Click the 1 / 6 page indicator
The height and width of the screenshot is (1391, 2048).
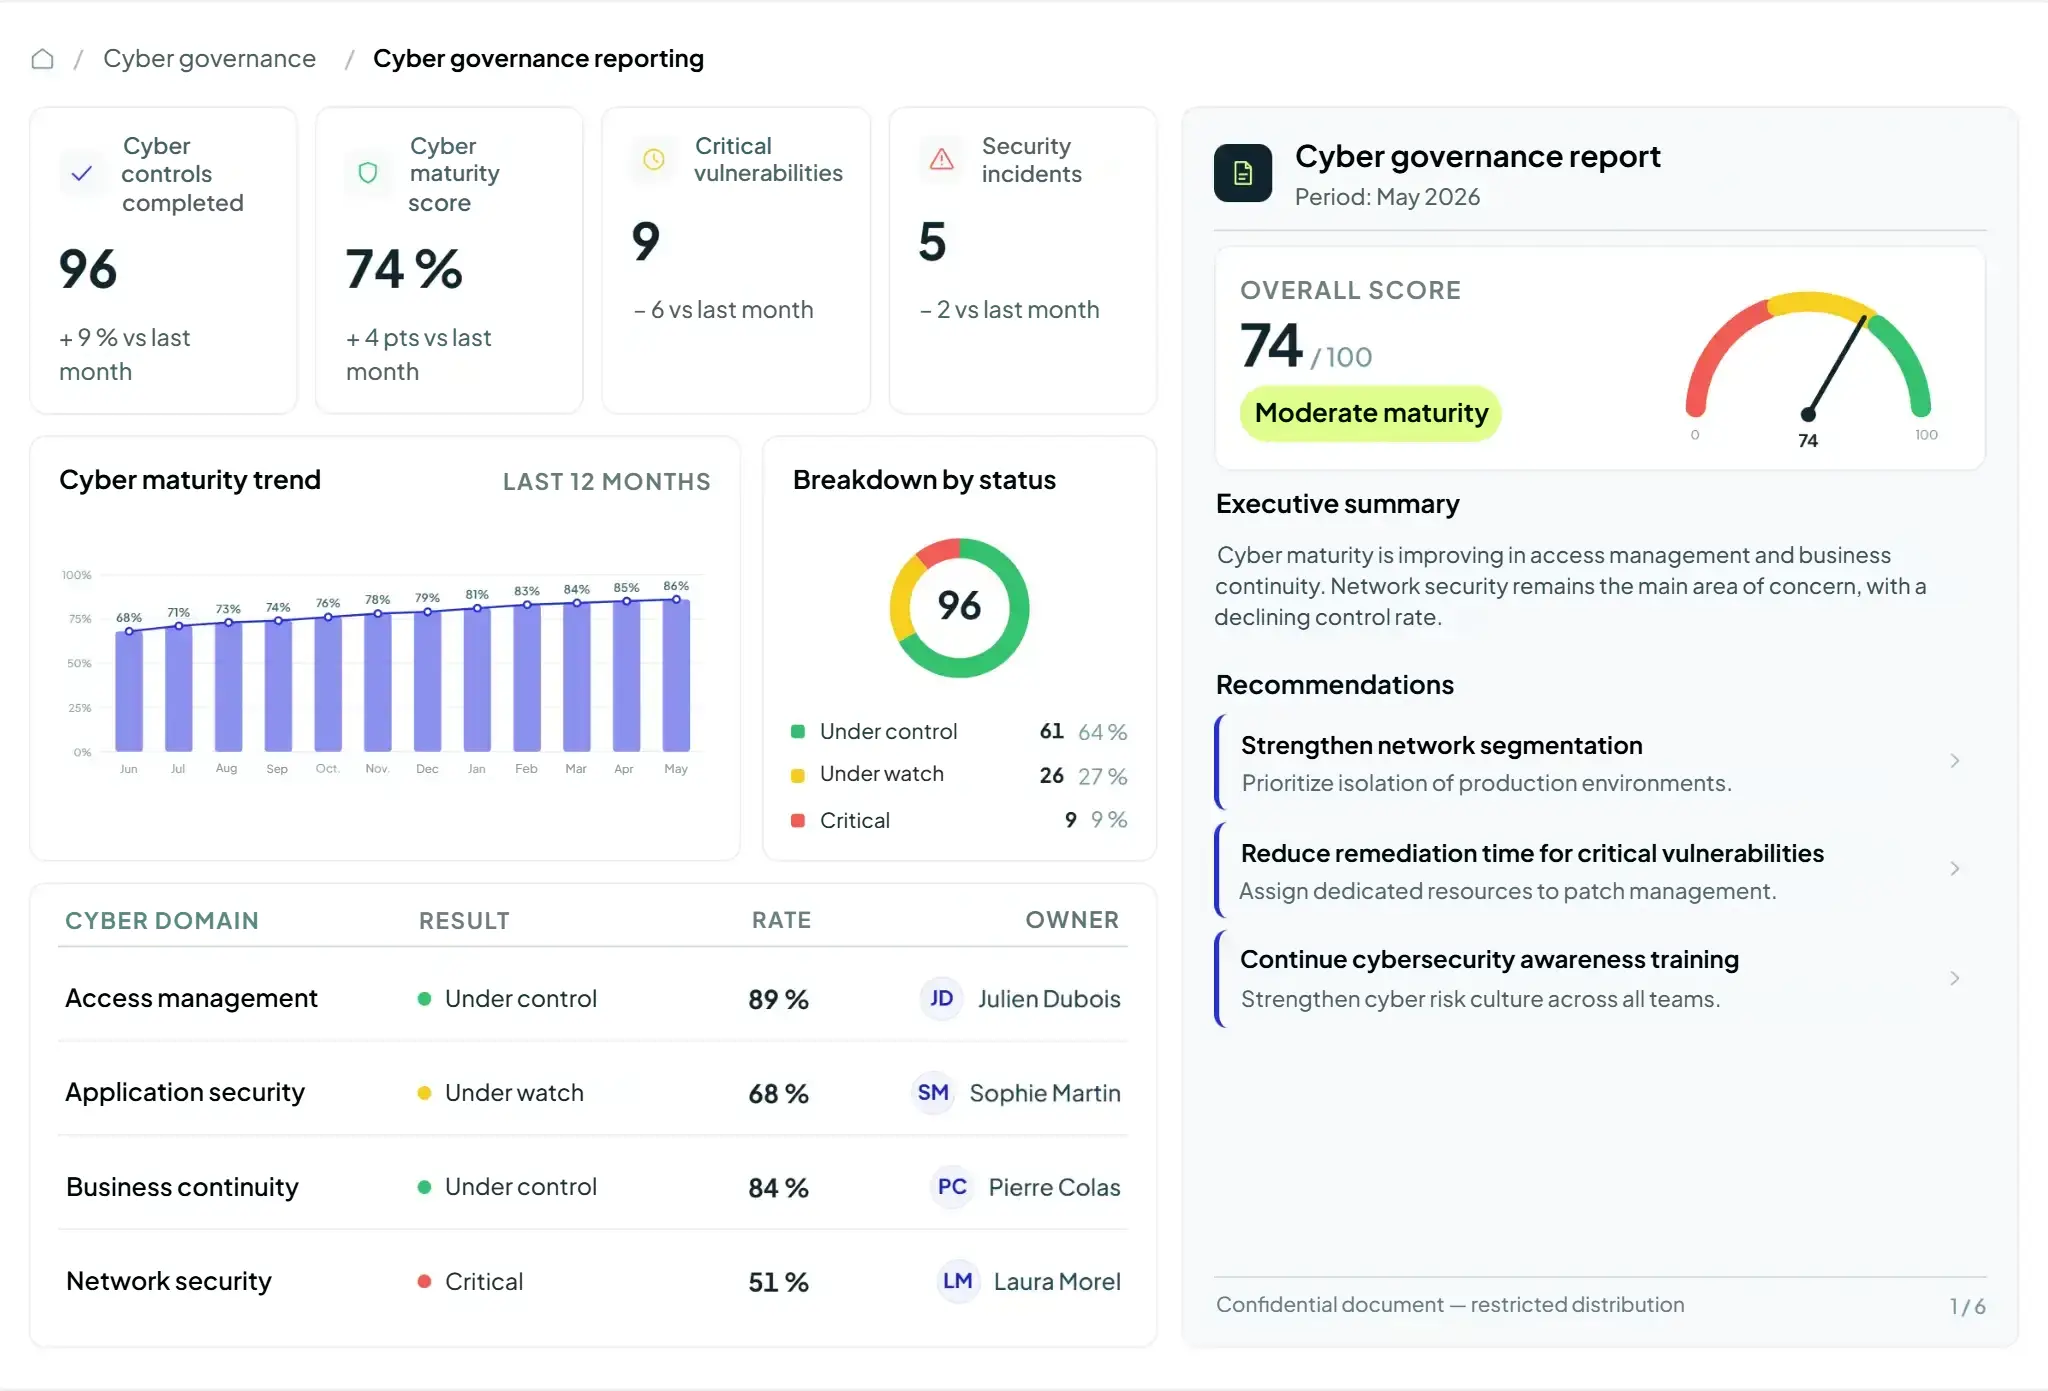[1967, 1306]
